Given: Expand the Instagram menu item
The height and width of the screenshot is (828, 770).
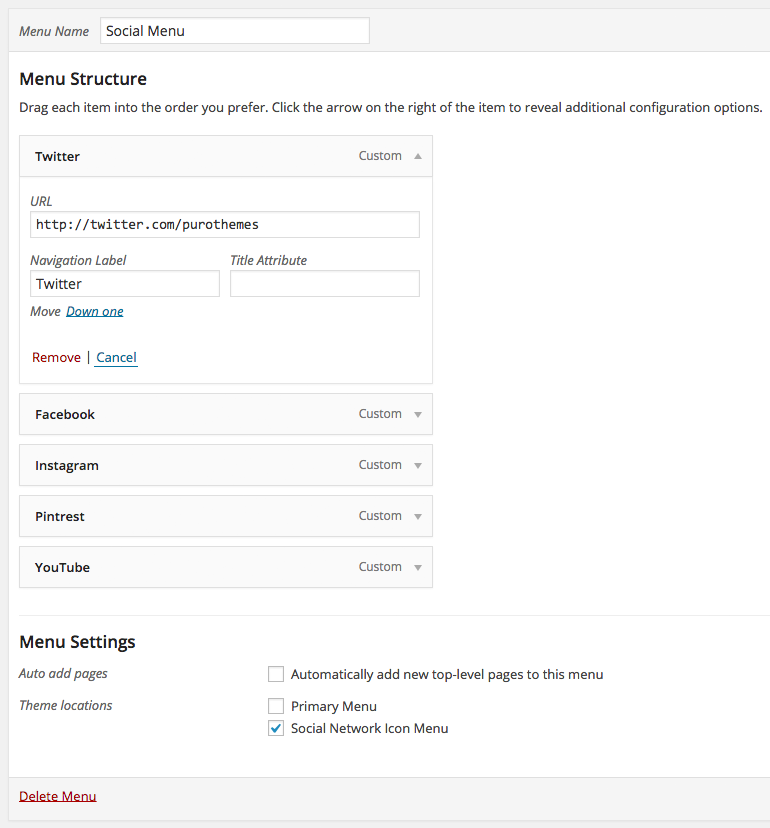Looking at the screenshot, I should tap(419, 465).
